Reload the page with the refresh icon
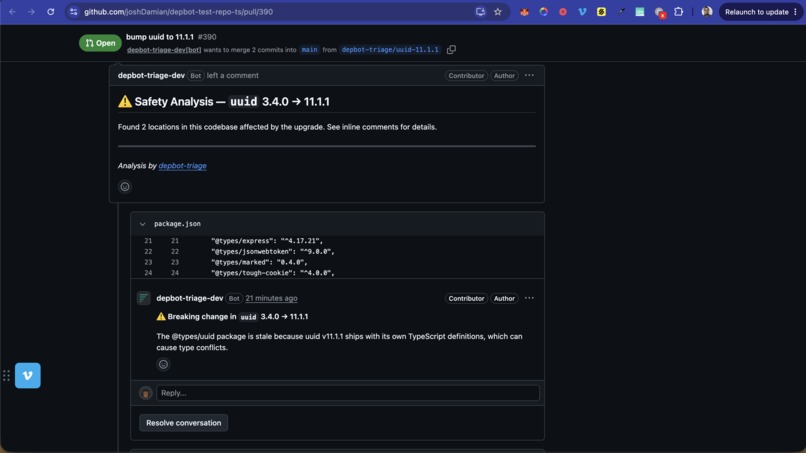This screenshot has width=806, height=453. click(50, 12)
